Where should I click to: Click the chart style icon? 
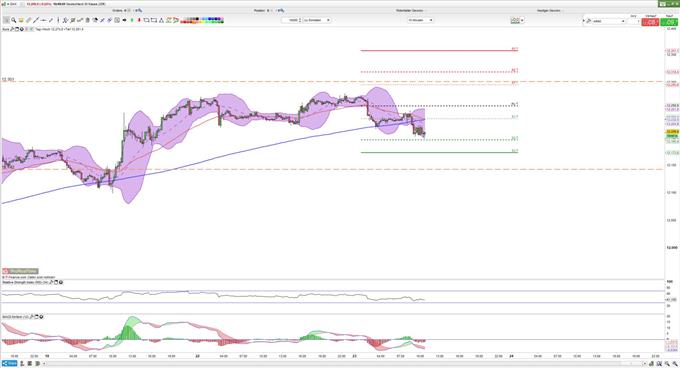(x=515, y=20)
